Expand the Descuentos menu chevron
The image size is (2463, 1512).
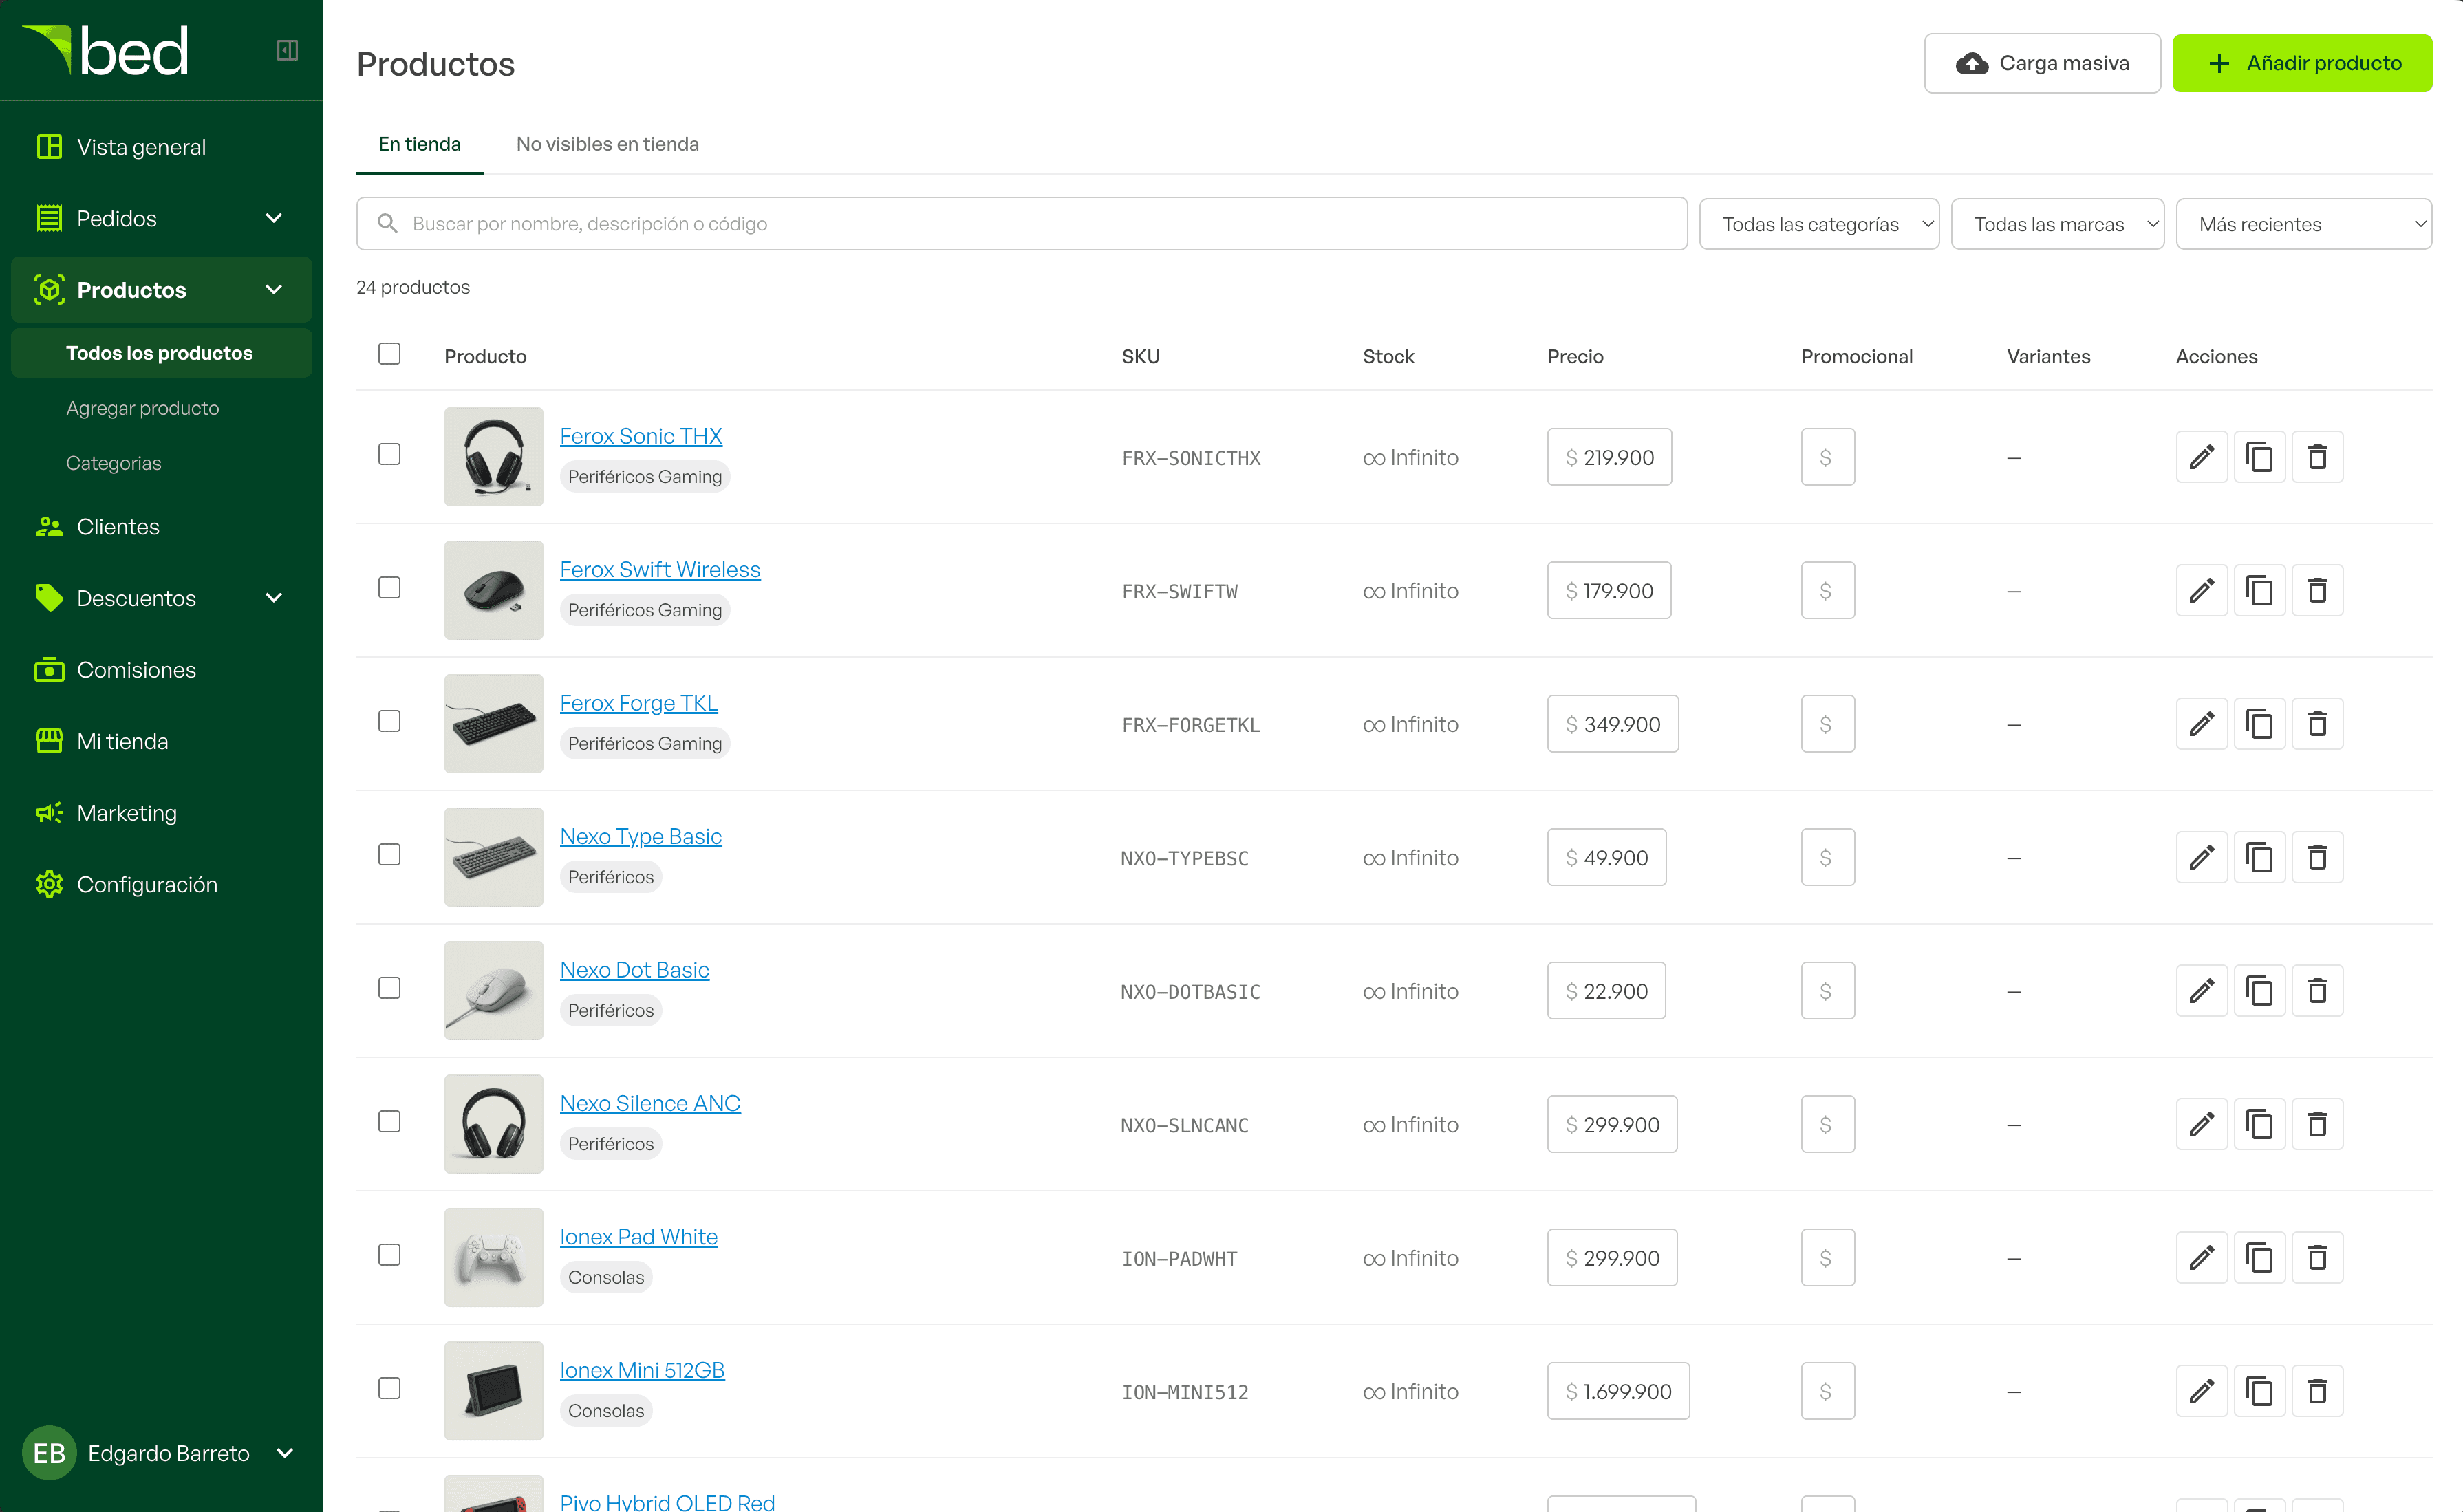(273, 598)
